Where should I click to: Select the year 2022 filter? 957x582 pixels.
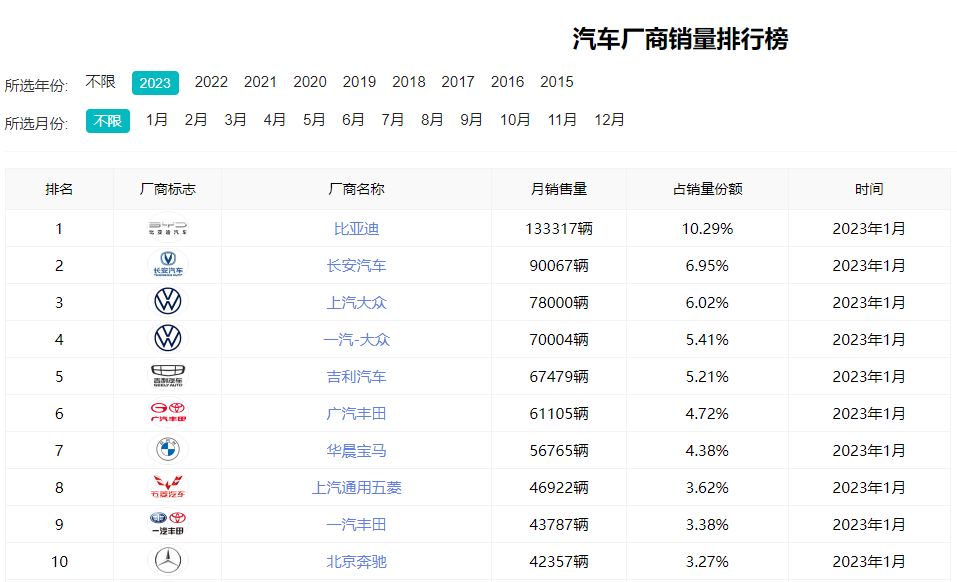click(211, 82)
